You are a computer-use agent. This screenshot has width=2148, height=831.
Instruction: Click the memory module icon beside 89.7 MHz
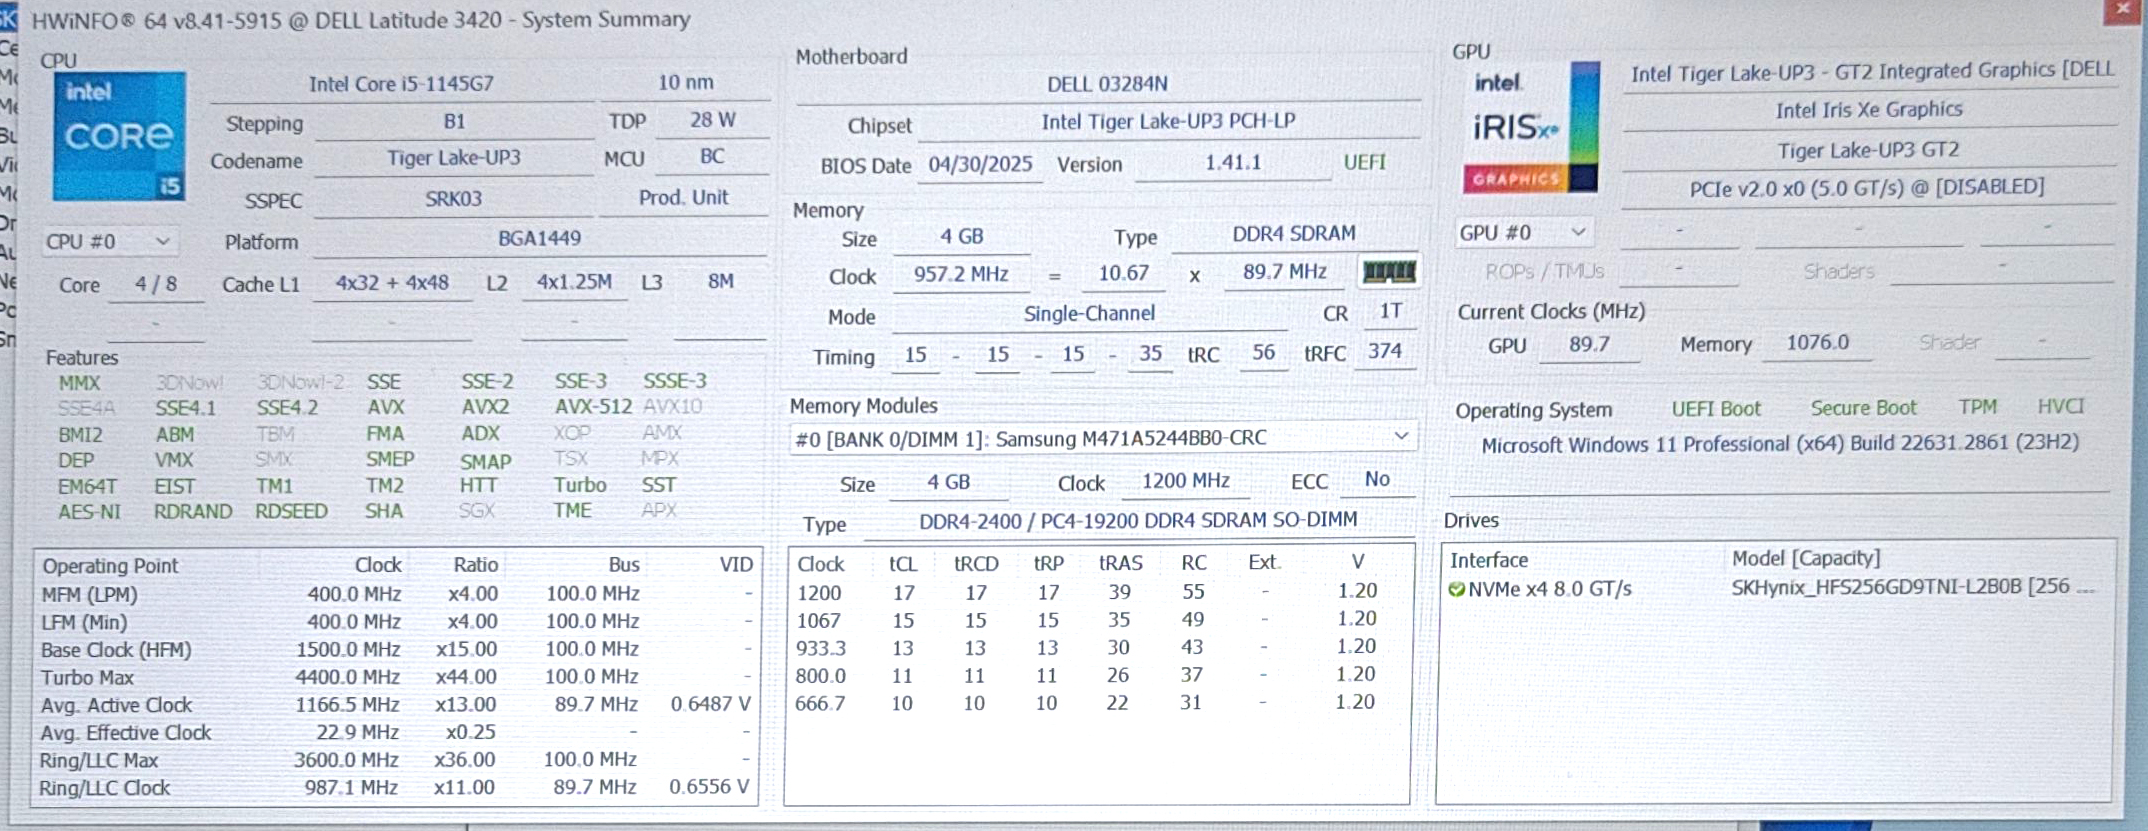coord(1389,272)
